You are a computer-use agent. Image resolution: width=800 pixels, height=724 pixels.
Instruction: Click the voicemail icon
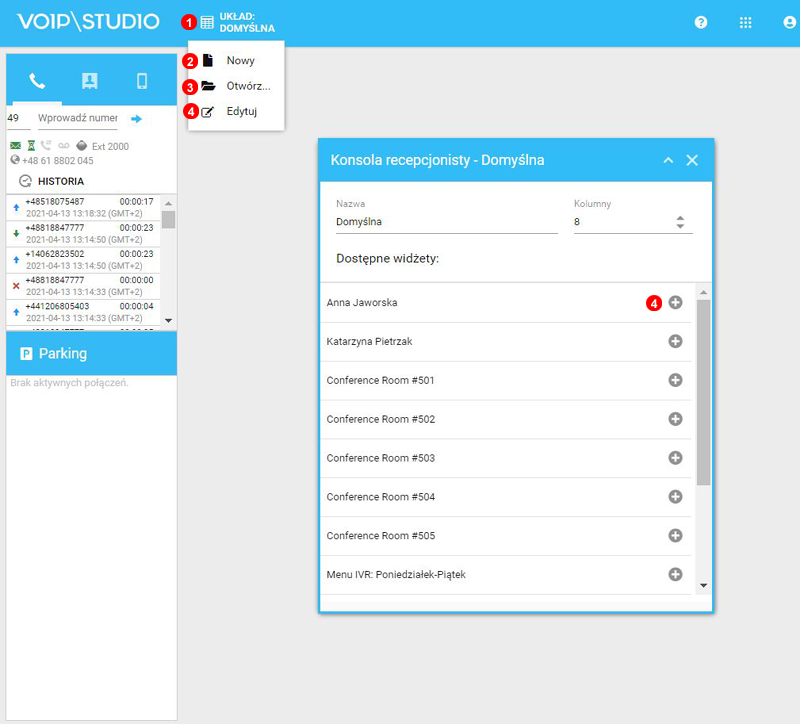click(64, 146)
